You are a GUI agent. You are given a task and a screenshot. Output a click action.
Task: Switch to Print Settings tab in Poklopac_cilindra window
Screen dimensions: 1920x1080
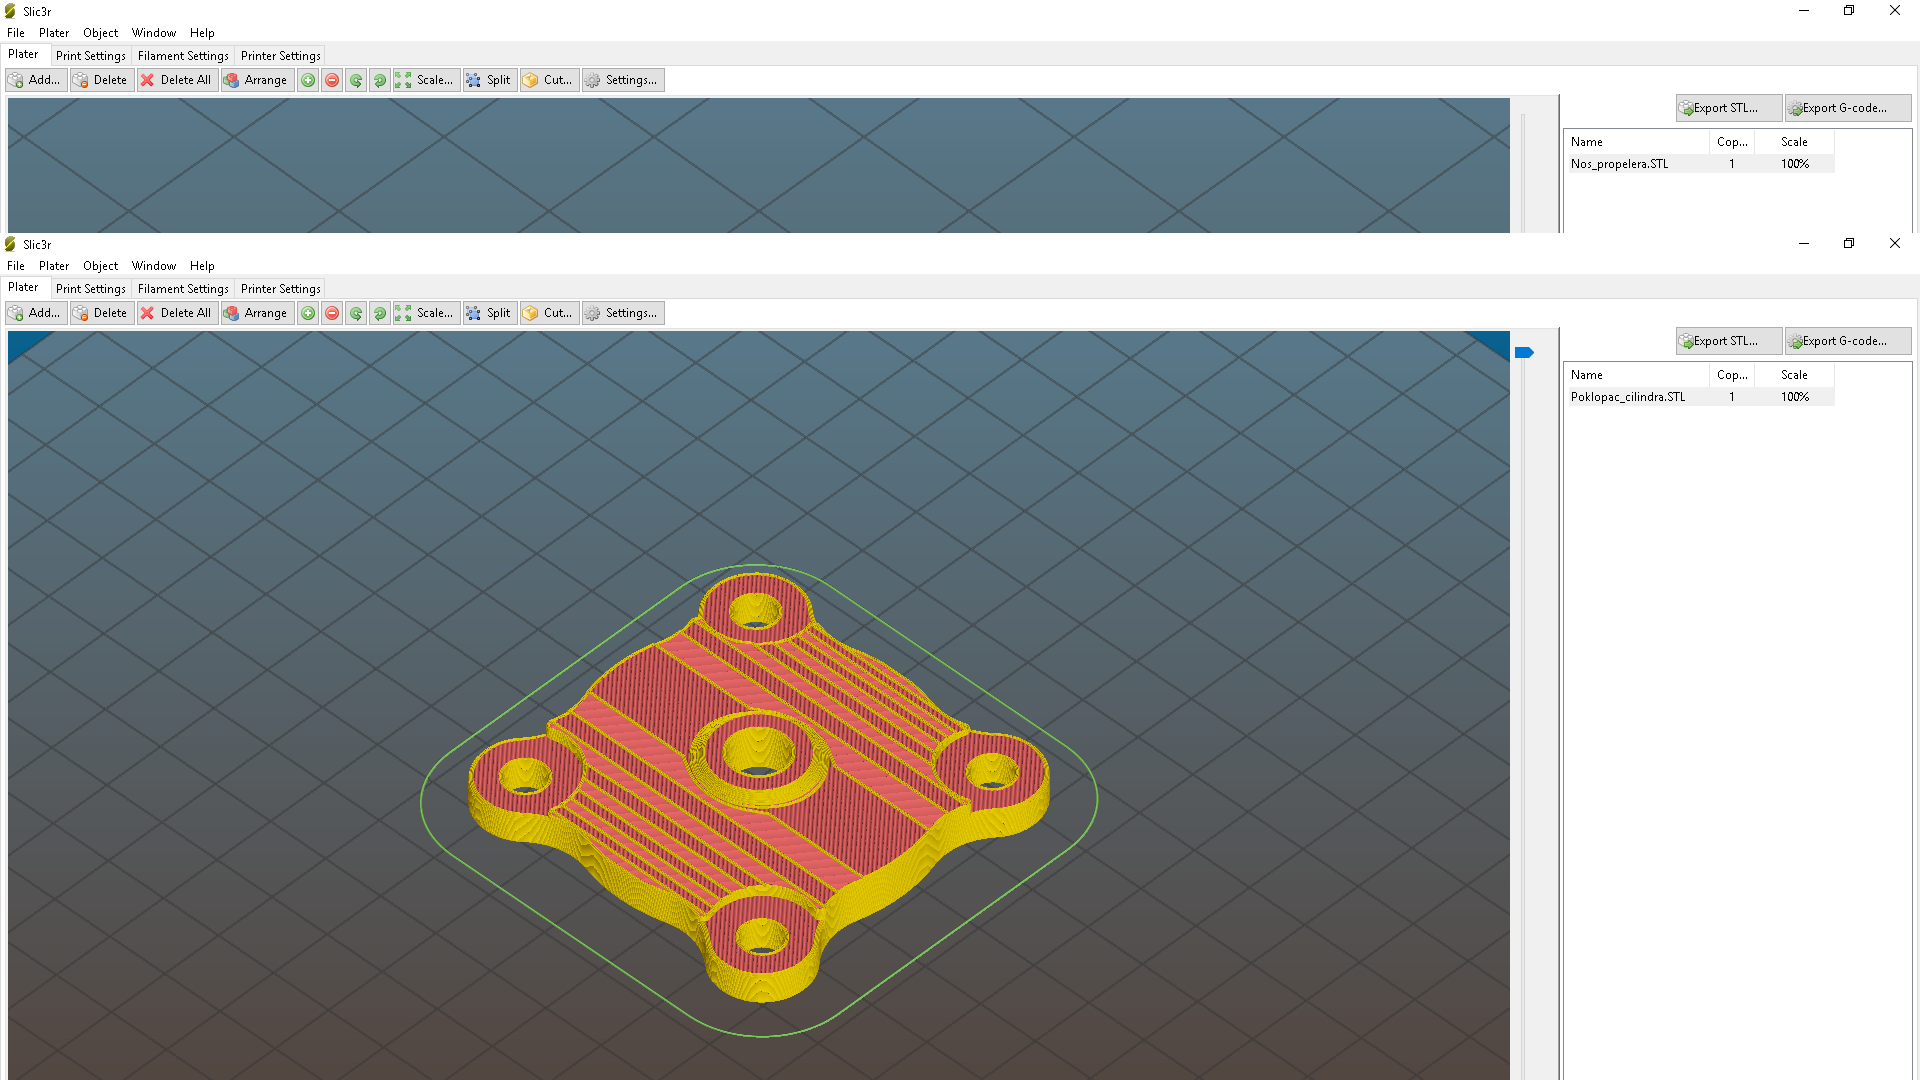(x=91, y=289)
